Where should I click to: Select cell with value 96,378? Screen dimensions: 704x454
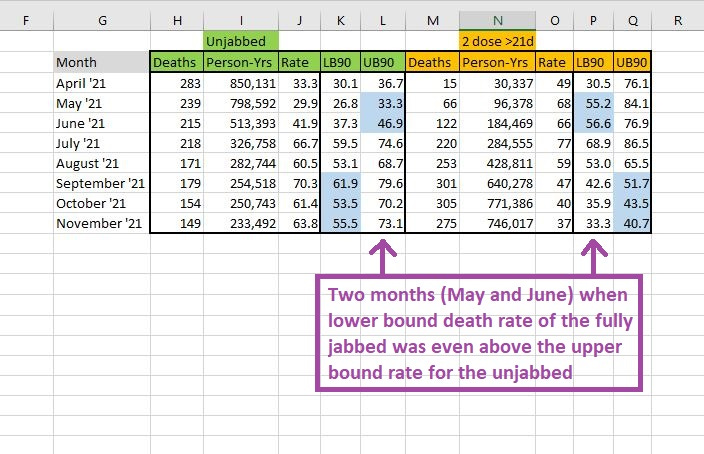497,103
